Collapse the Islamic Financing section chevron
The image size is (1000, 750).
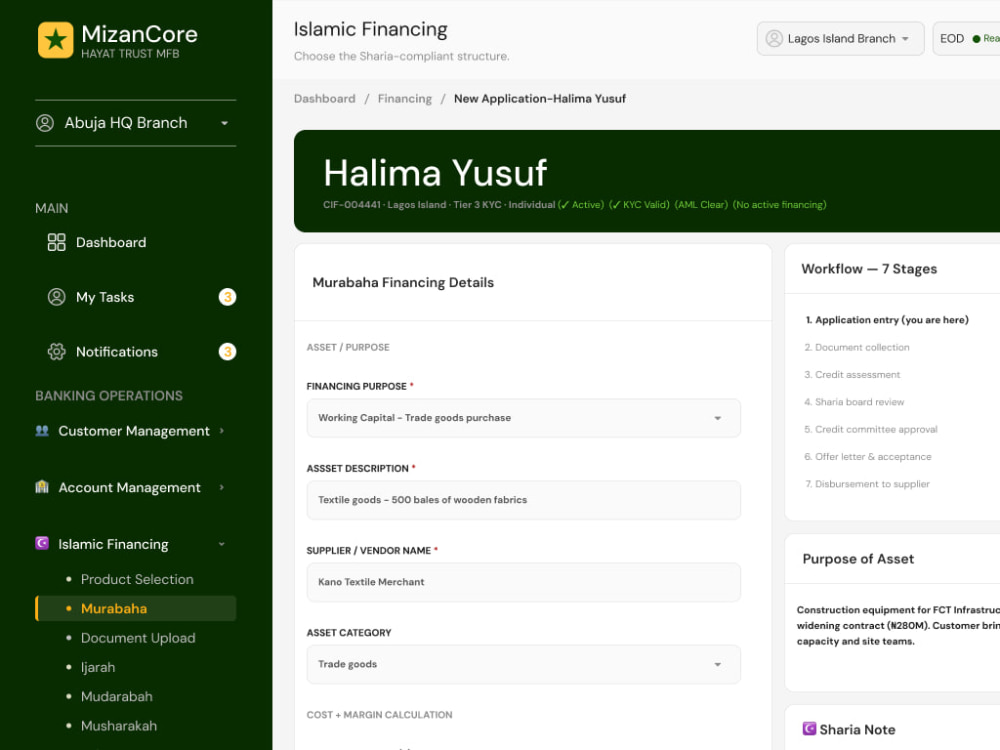[222, 544]
